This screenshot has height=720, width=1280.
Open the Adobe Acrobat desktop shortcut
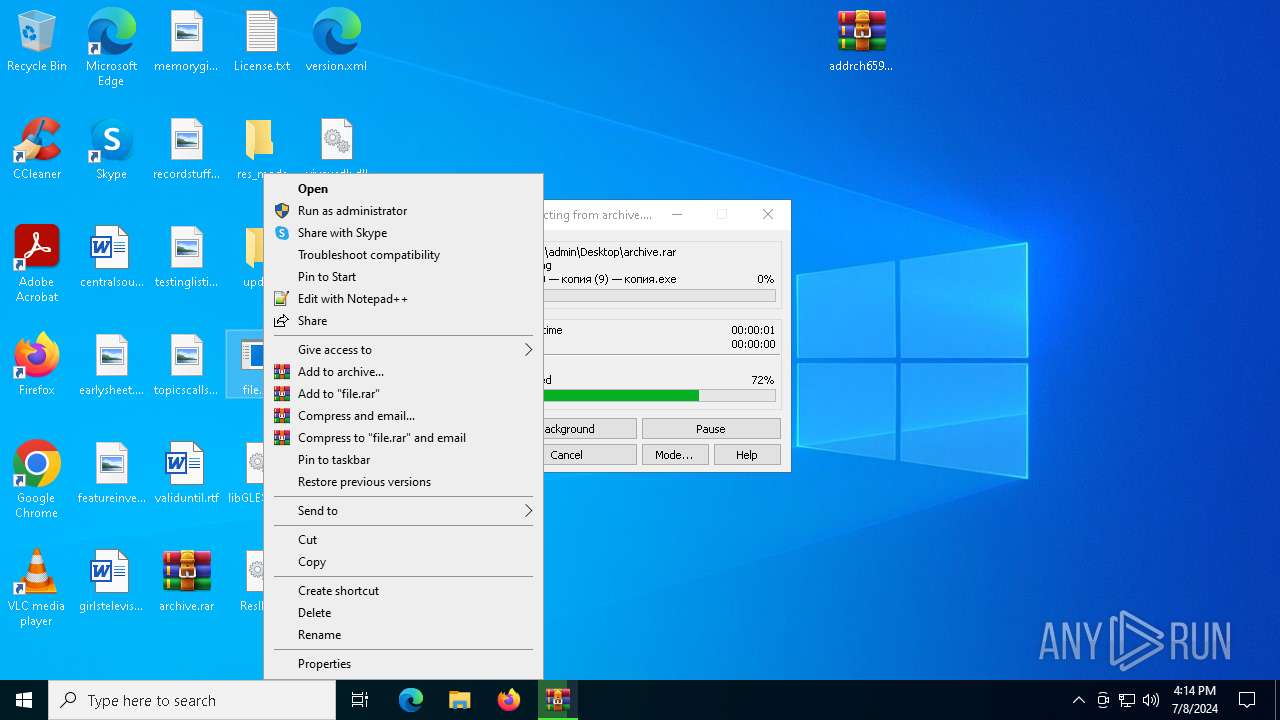(x=37, y=264)
